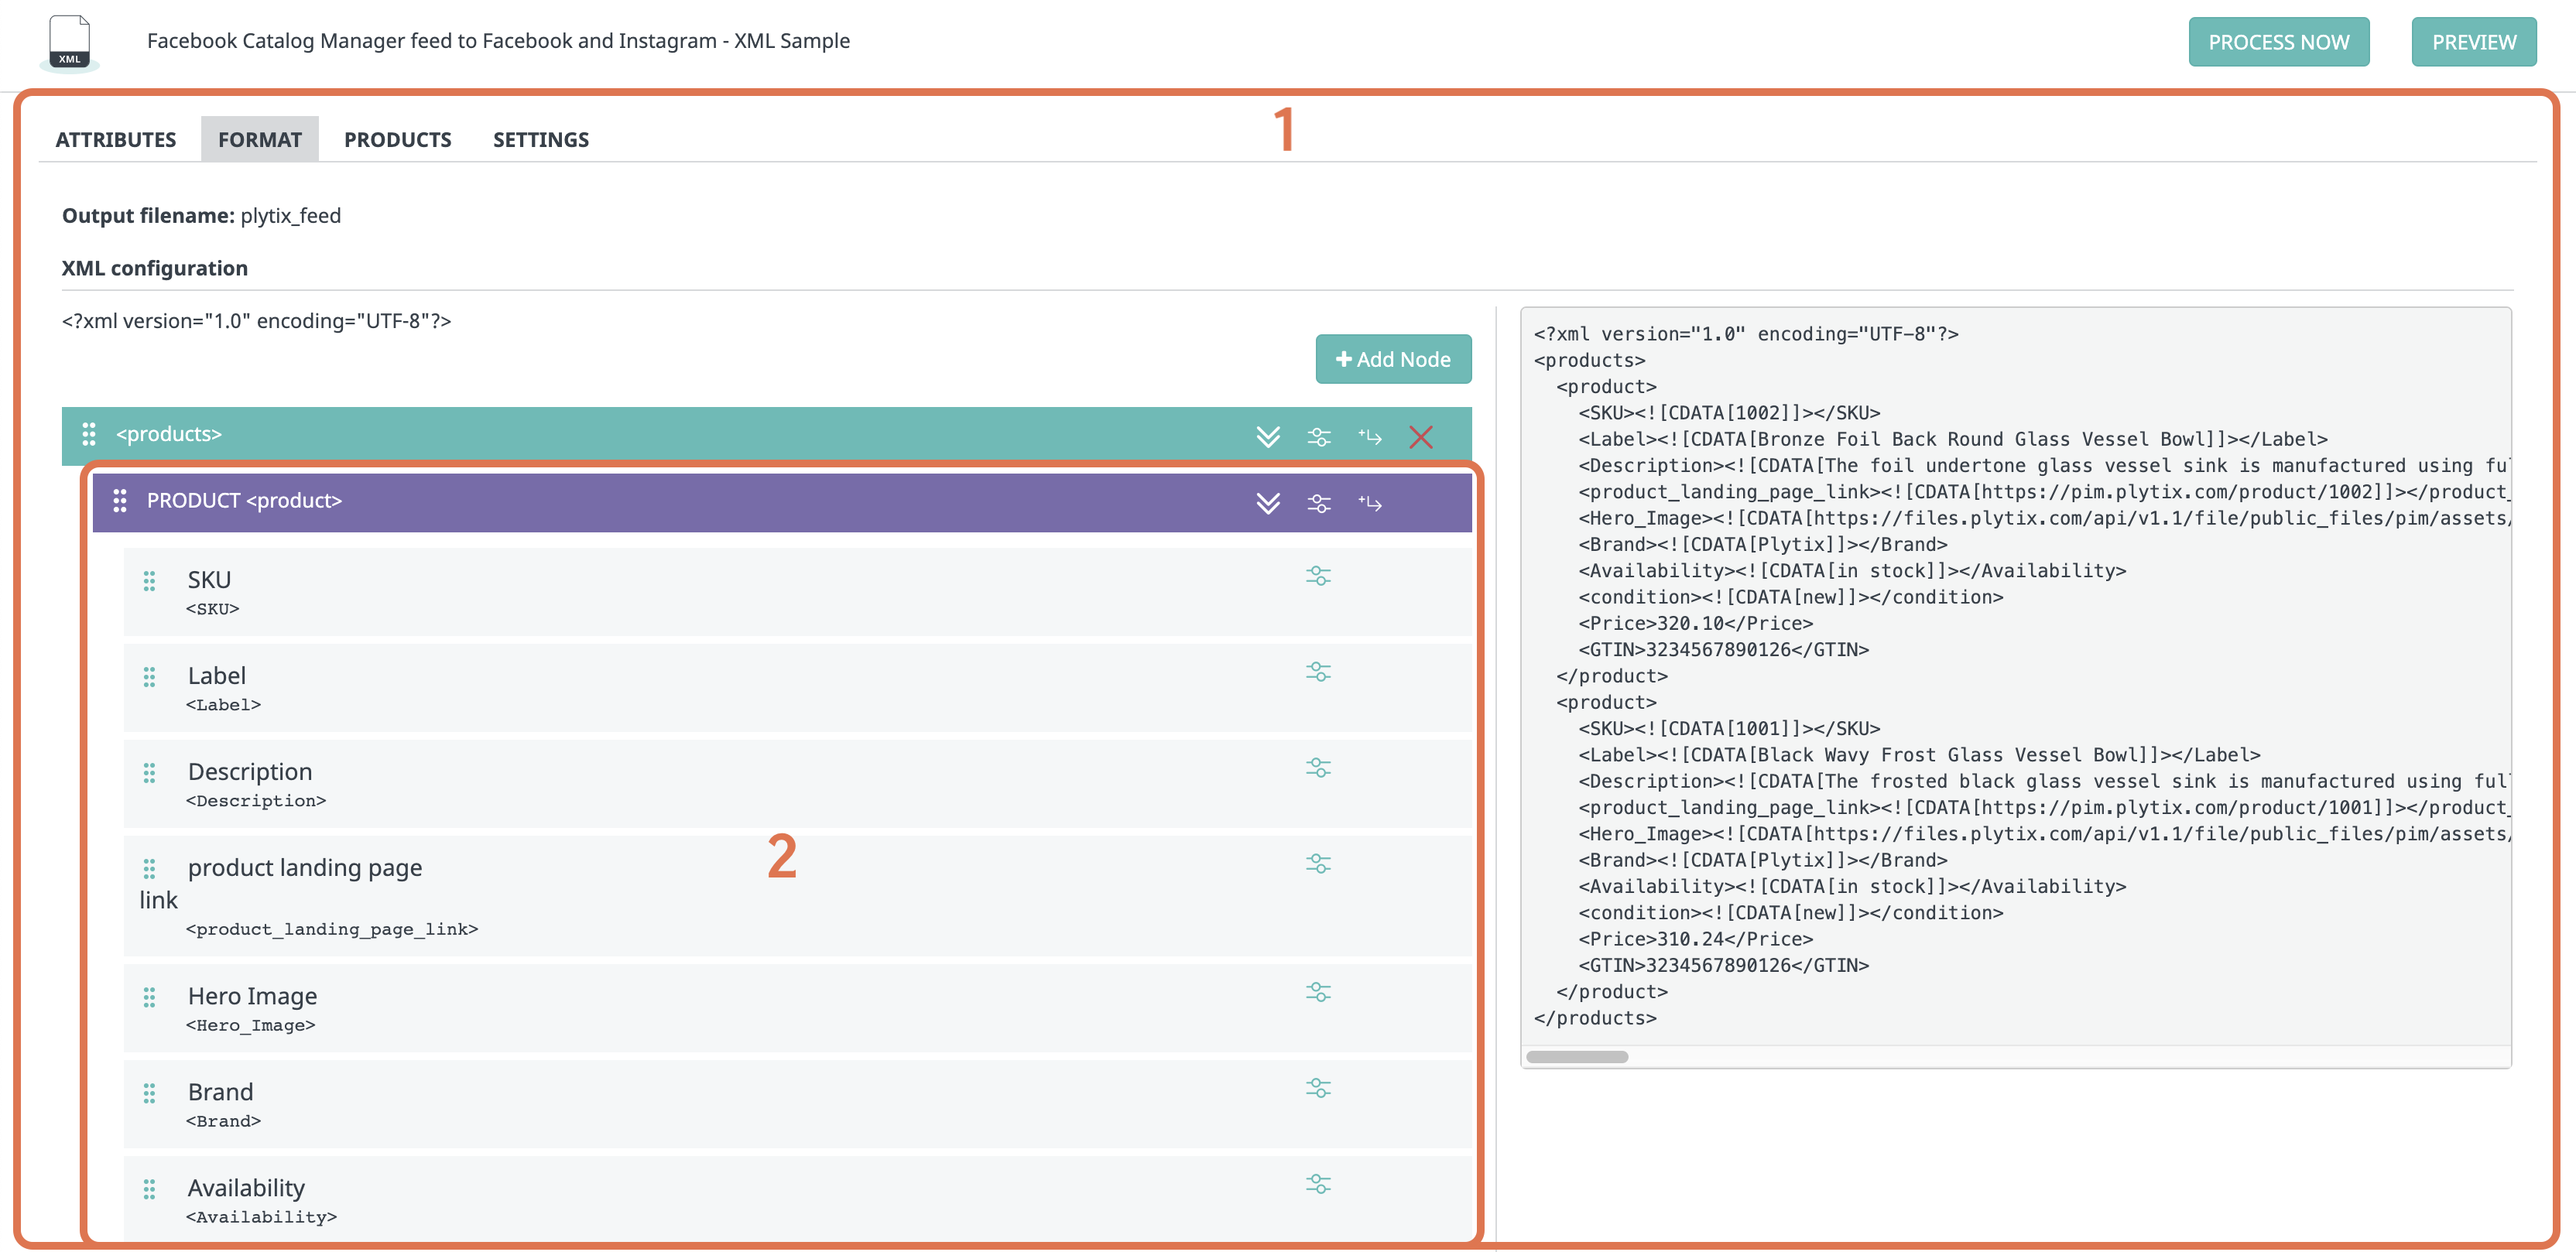Open settings icon for the Hero Image attribute

(x=1320, y=991)
